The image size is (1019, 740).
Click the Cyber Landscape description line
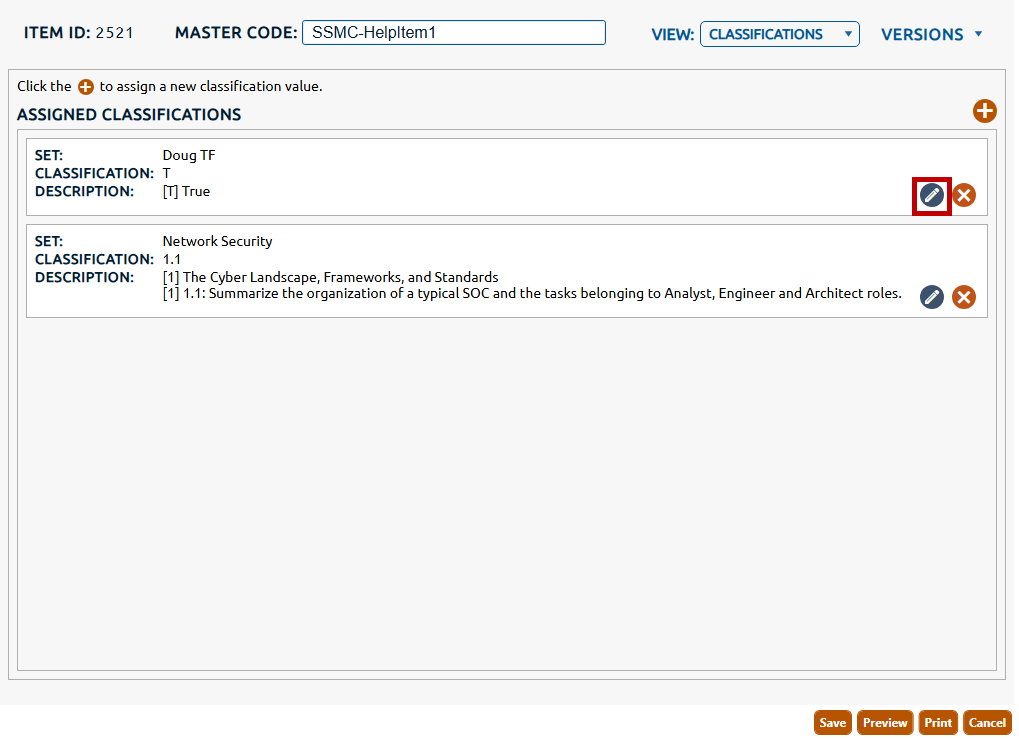(x=330, y=277)
